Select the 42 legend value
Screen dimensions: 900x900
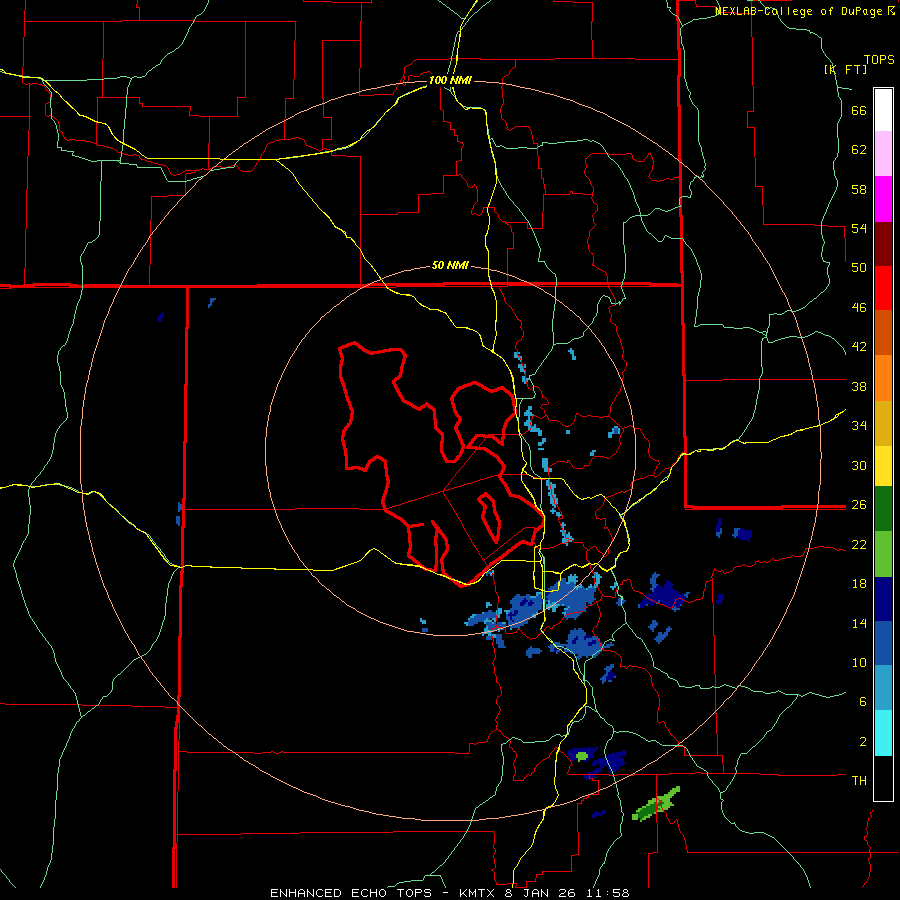(859, 347)
